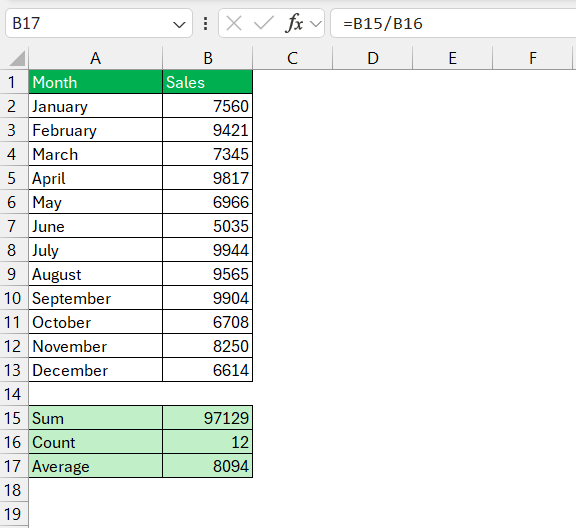Select the March cell
The height and width of the screenshot is (528, 576).
(x=96, y=154)
